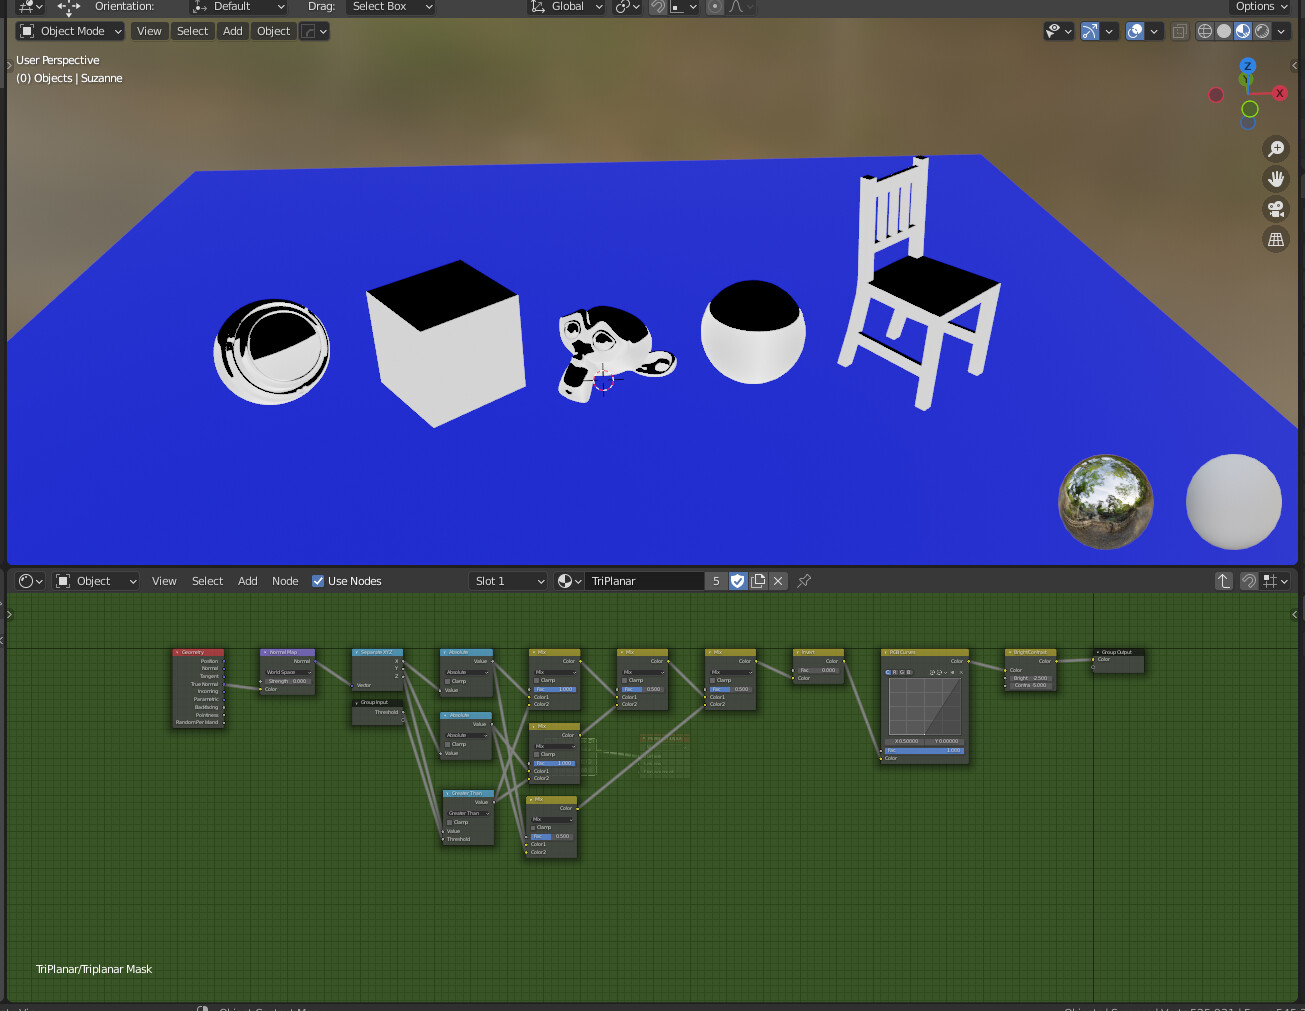Open the Global transform orientation dropdown

coord(566,7)
